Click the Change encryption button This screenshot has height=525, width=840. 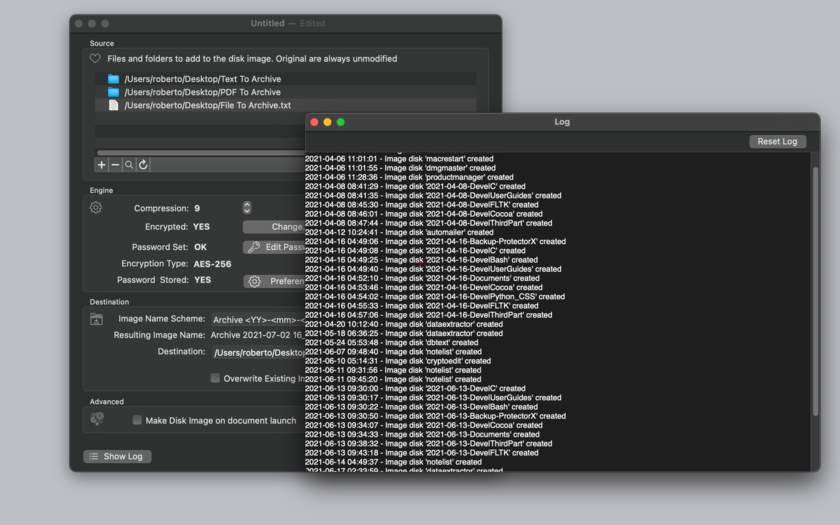274,227
